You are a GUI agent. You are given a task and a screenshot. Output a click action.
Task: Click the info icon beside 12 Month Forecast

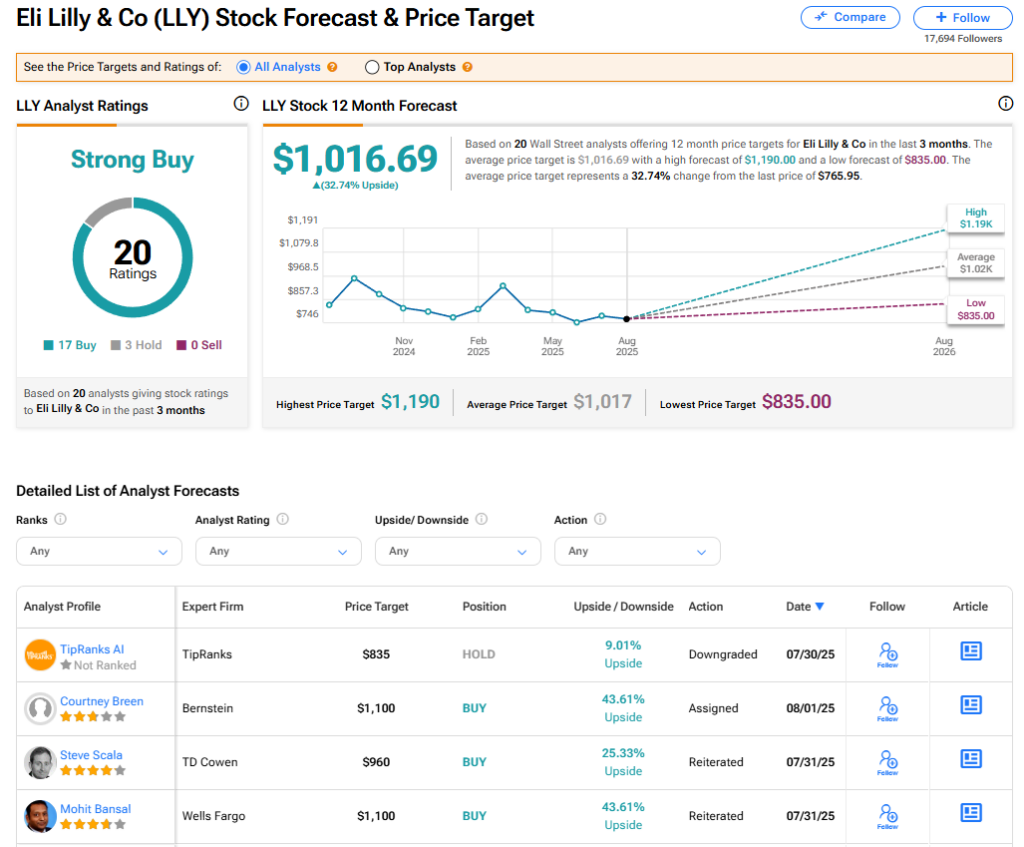(1006, 104)
